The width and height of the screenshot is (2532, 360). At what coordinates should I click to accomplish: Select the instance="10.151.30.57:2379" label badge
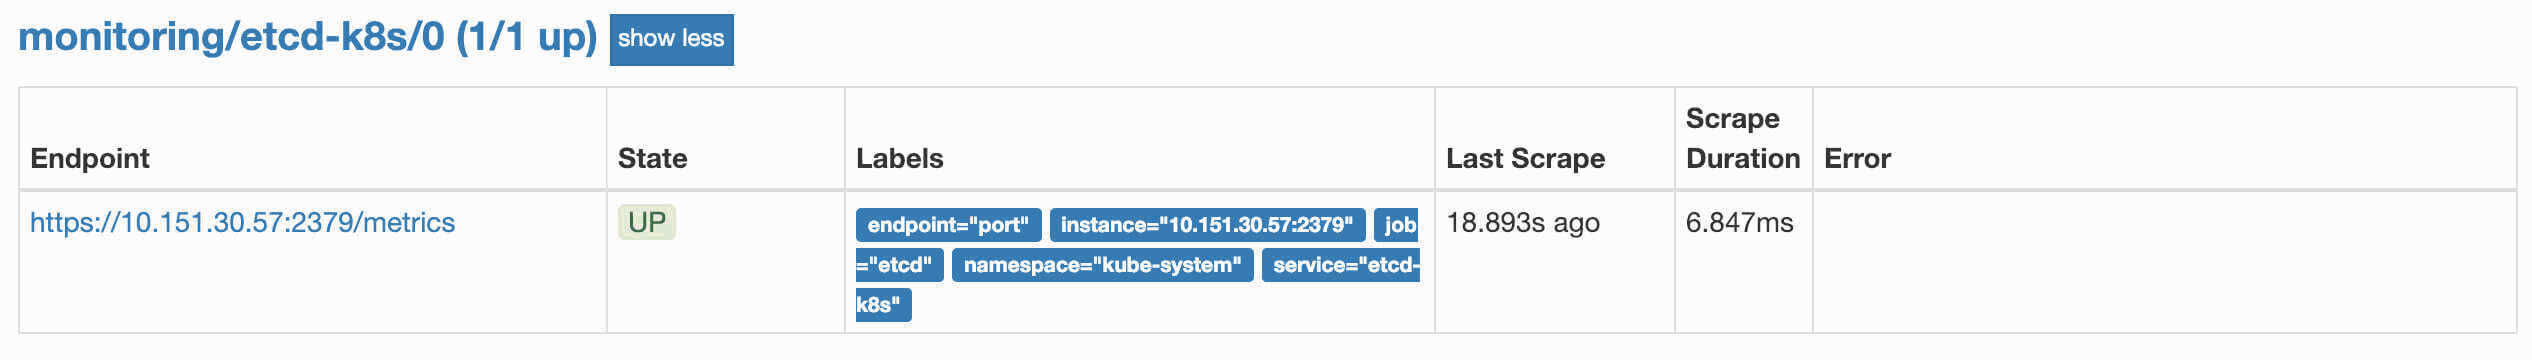(x=1206, y=225)
